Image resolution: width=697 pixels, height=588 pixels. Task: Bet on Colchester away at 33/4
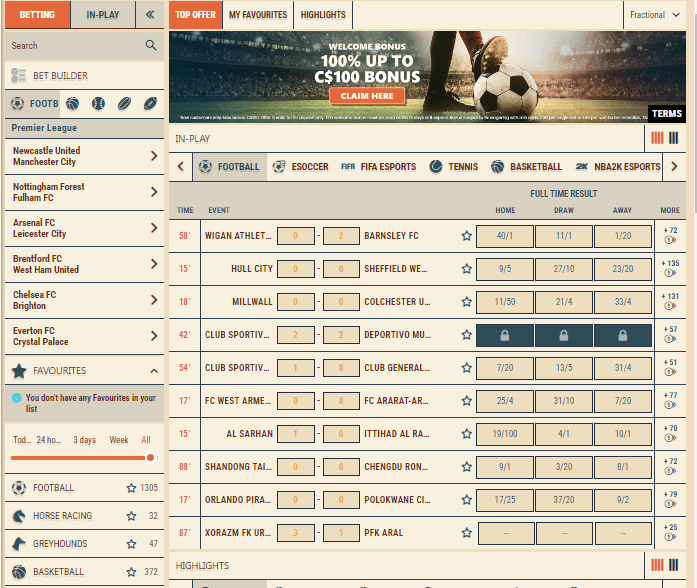tap(623, 302)
